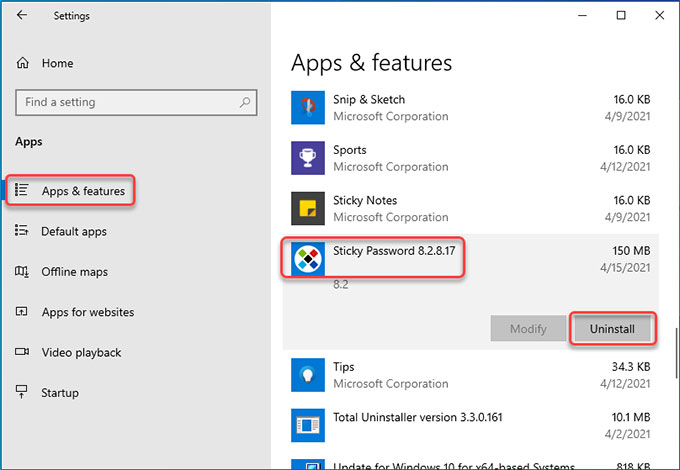Click the apps list vertical scrollbar
This screenshot has height=470, width=680.
click(677, 352)
